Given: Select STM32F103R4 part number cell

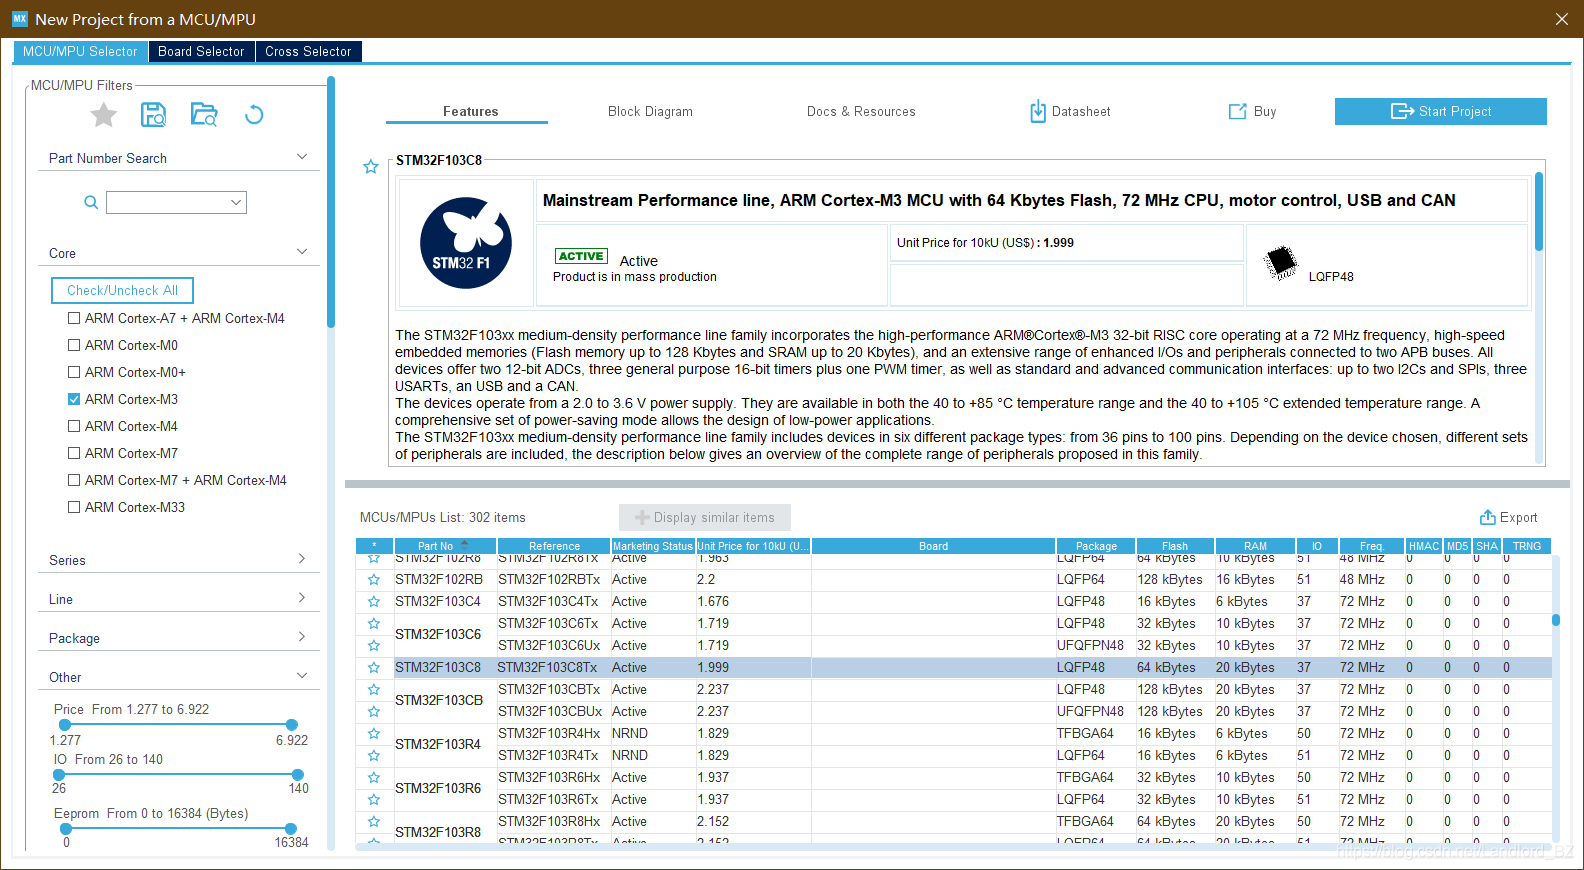Looking at the screenshot, I should click(445, 745).
